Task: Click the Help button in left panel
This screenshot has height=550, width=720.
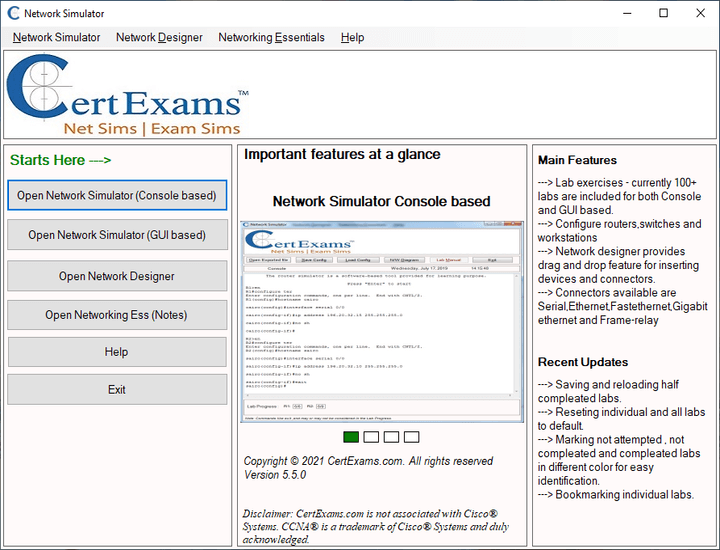Action: click(x=117, y=352)
